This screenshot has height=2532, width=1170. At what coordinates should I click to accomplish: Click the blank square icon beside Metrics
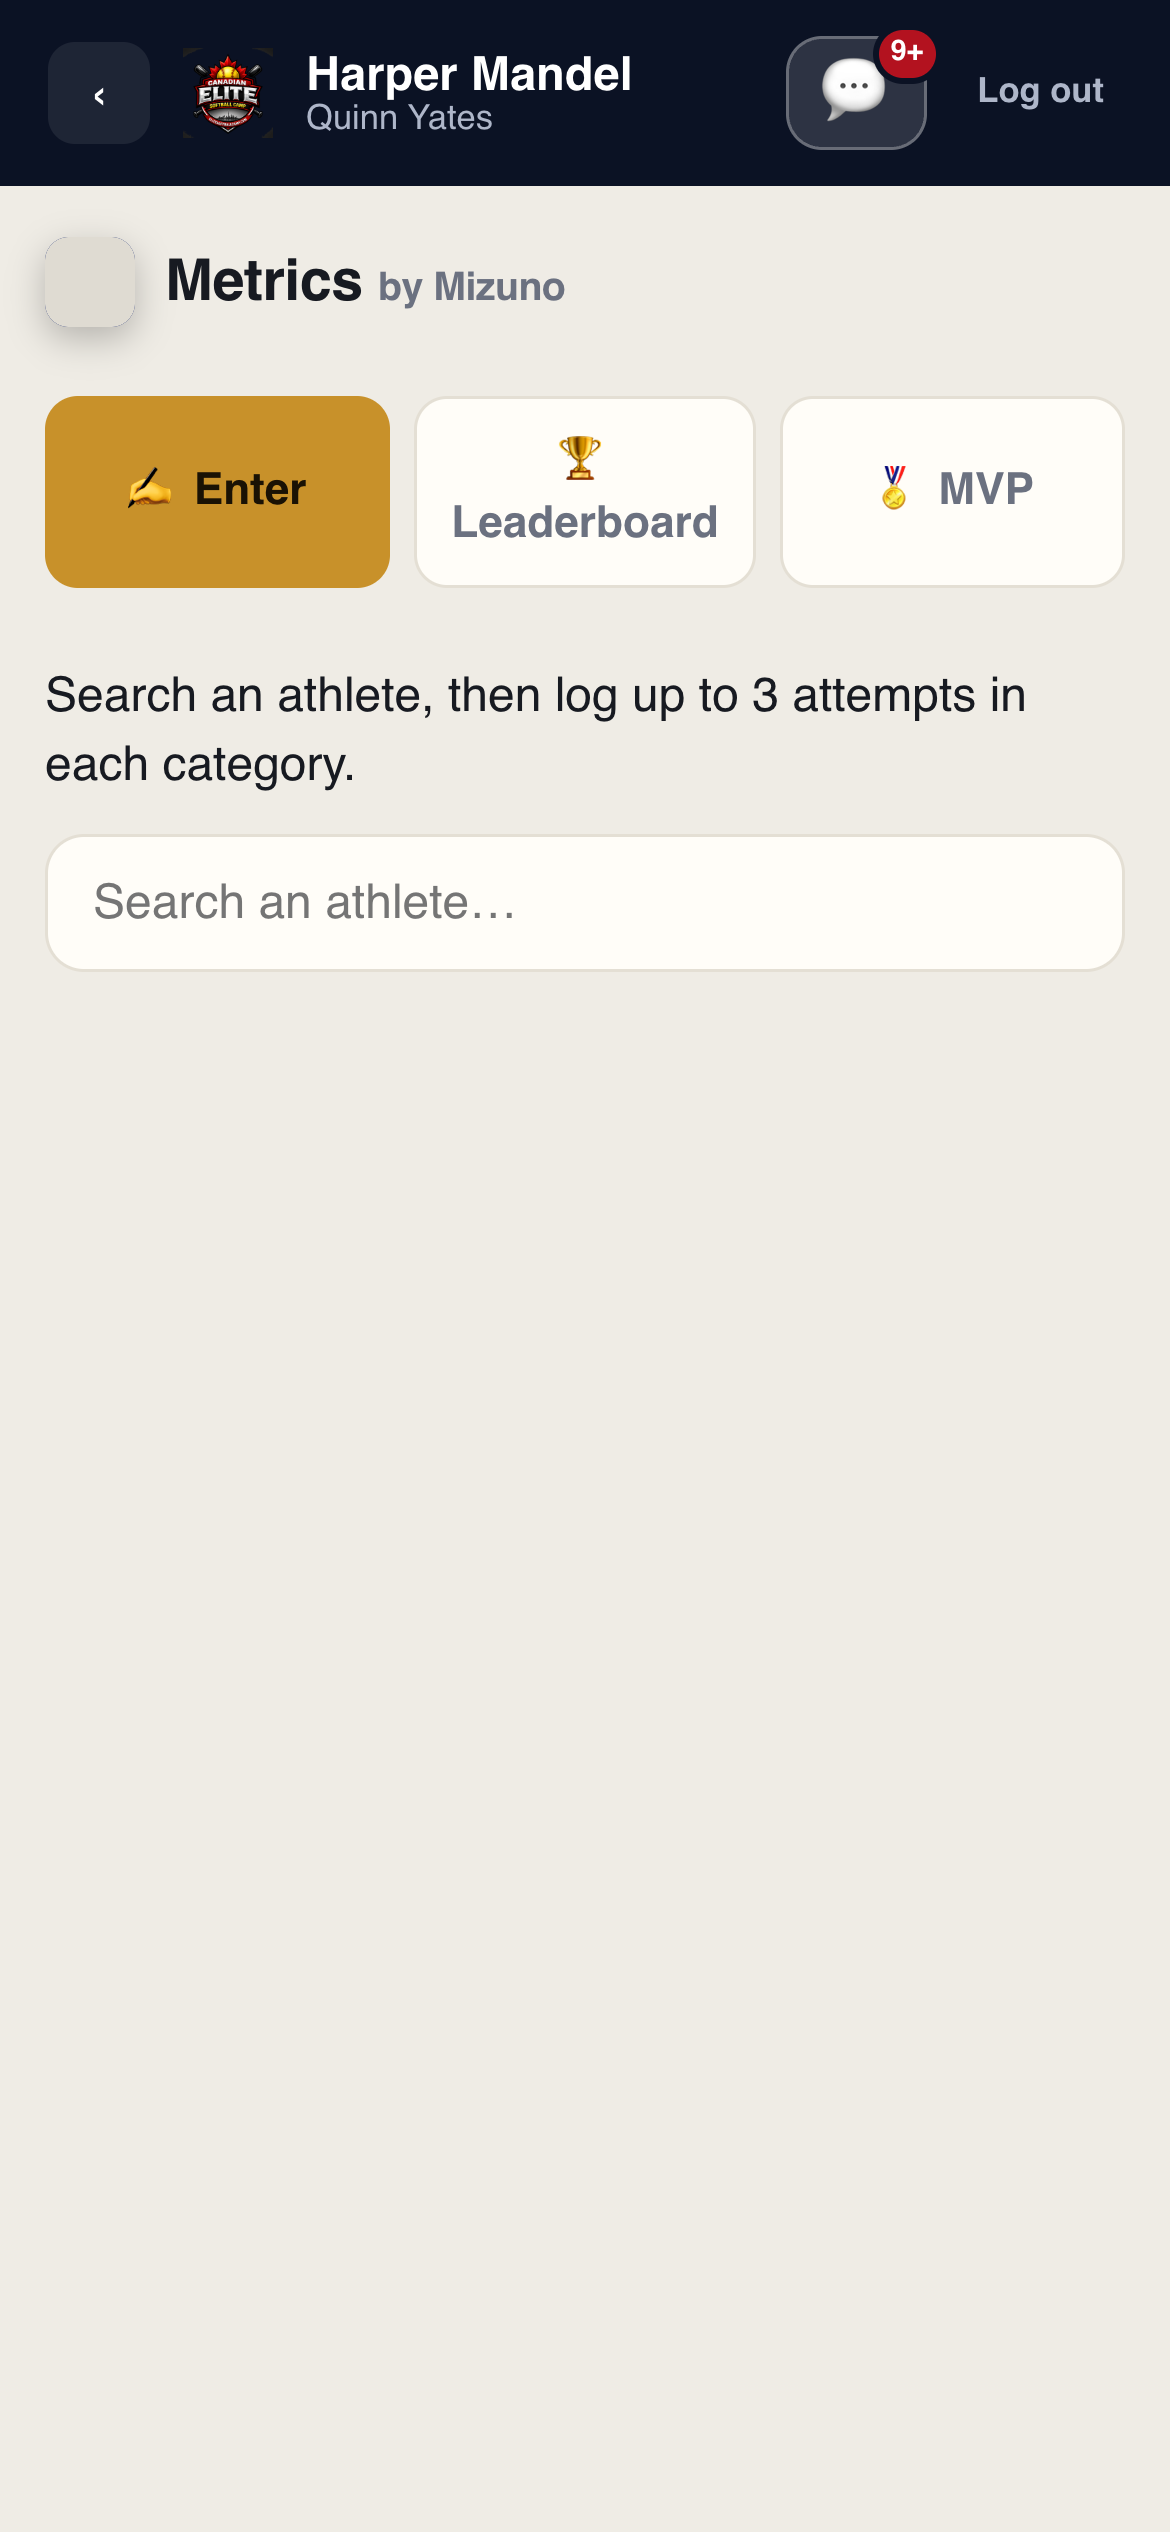(x=90, y=282)
